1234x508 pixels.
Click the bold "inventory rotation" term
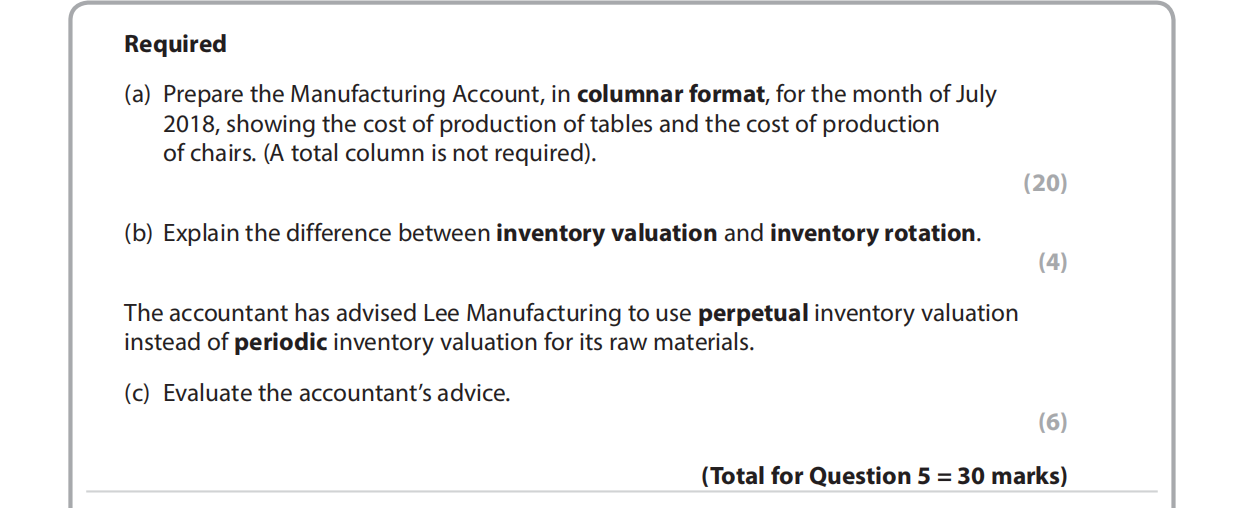(x=872, y=234)
